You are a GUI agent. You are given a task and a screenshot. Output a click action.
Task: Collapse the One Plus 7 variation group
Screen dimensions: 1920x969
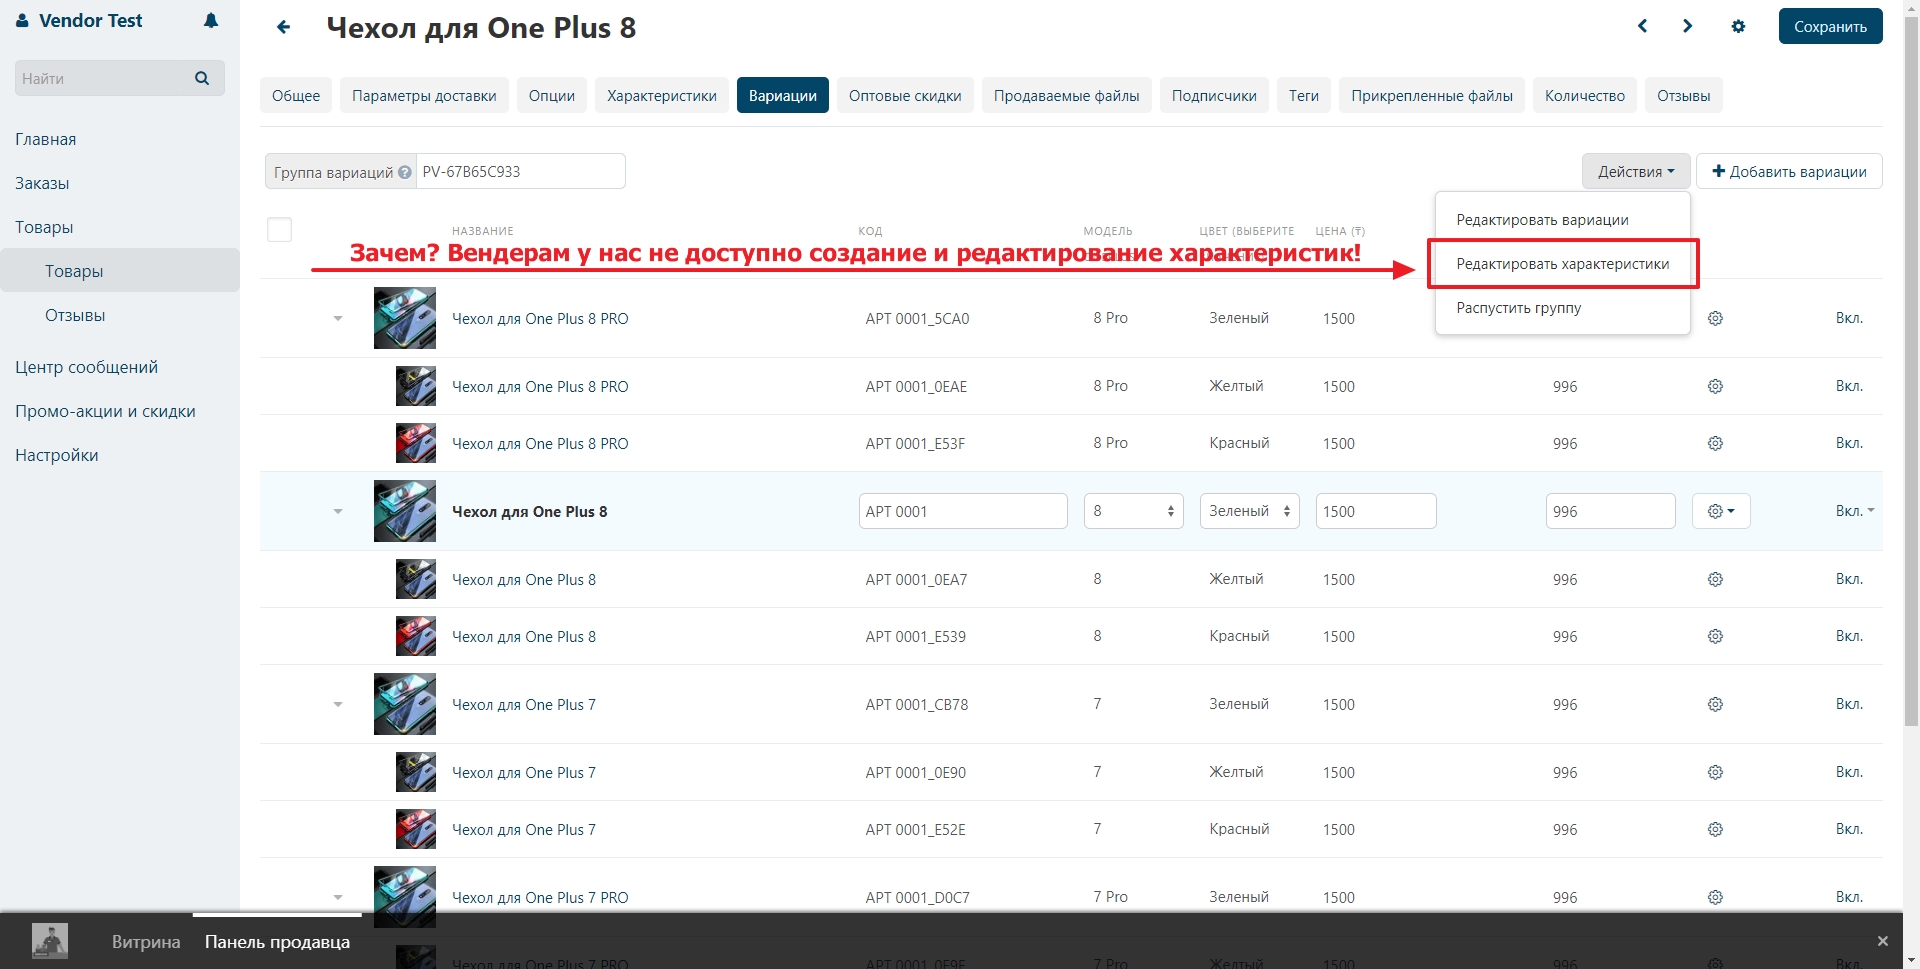338,704
